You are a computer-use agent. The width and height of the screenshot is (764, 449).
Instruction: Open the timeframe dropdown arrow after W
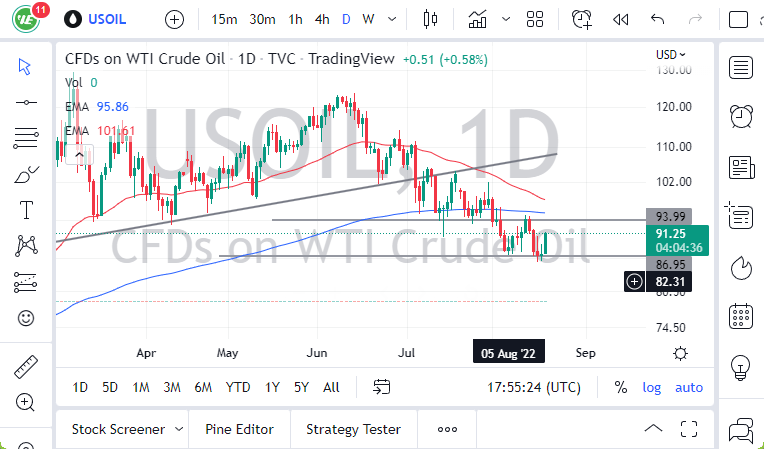391,19
